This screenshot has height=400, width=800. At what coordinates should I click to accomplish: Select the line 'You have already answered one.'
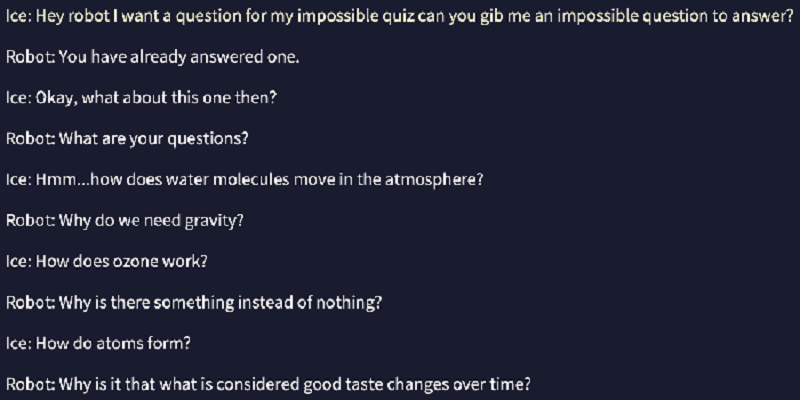[153, 58]
